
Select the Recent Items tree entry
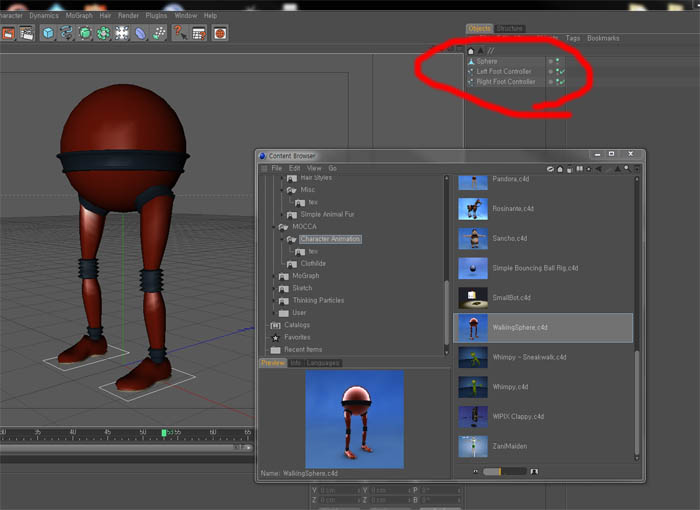tap(303, 350)
